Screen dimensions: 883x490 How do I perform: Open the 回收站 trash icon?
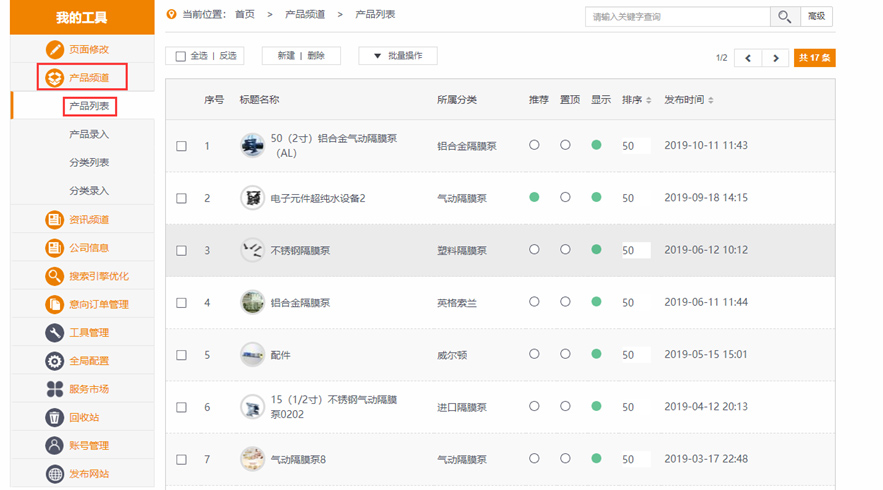55,417
